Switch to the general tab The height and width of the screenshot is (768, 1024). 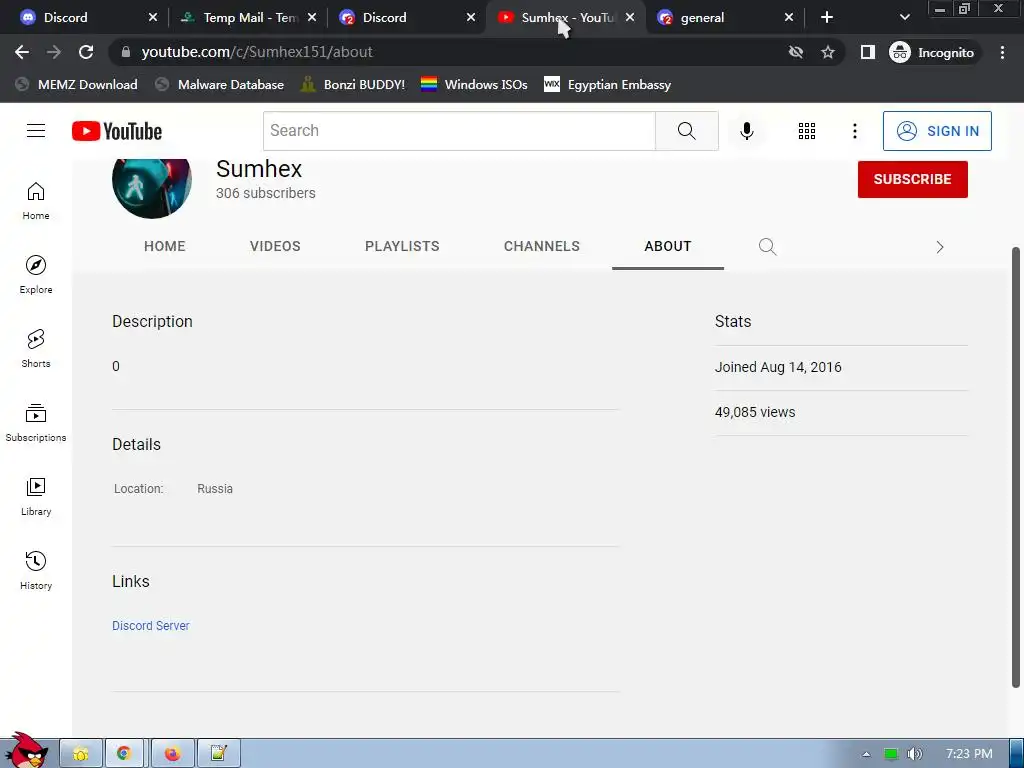tap(718, 18)
